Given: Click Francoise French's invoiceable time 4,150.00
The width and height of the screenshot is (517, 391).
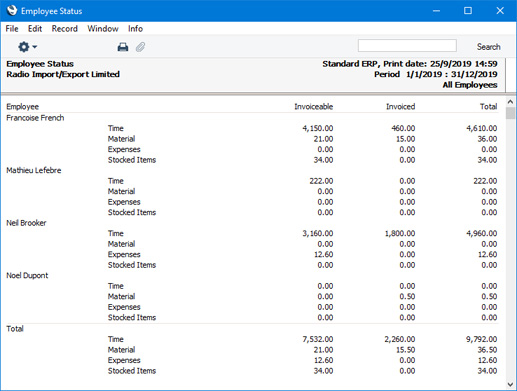Looking at the screenshot, I should click(x=318, y=128).
